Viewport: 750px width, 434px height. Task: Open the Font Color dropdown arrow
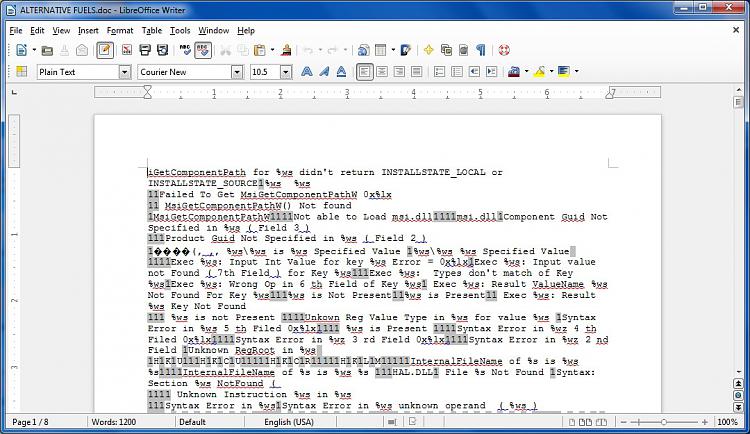coord(527,72)
